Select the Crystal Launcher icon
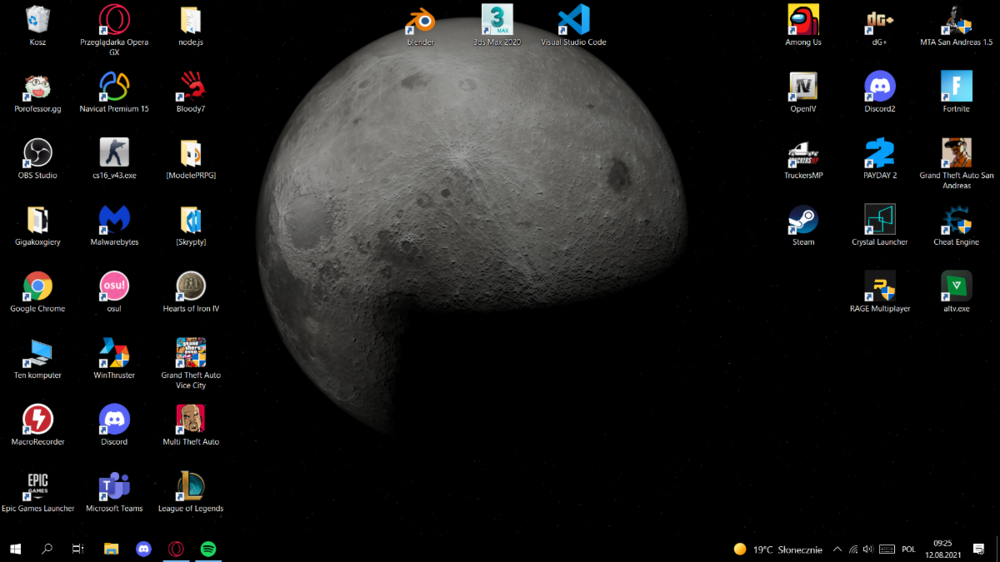The height and width of the screenshot is (562, 1000). click(879, 226)
